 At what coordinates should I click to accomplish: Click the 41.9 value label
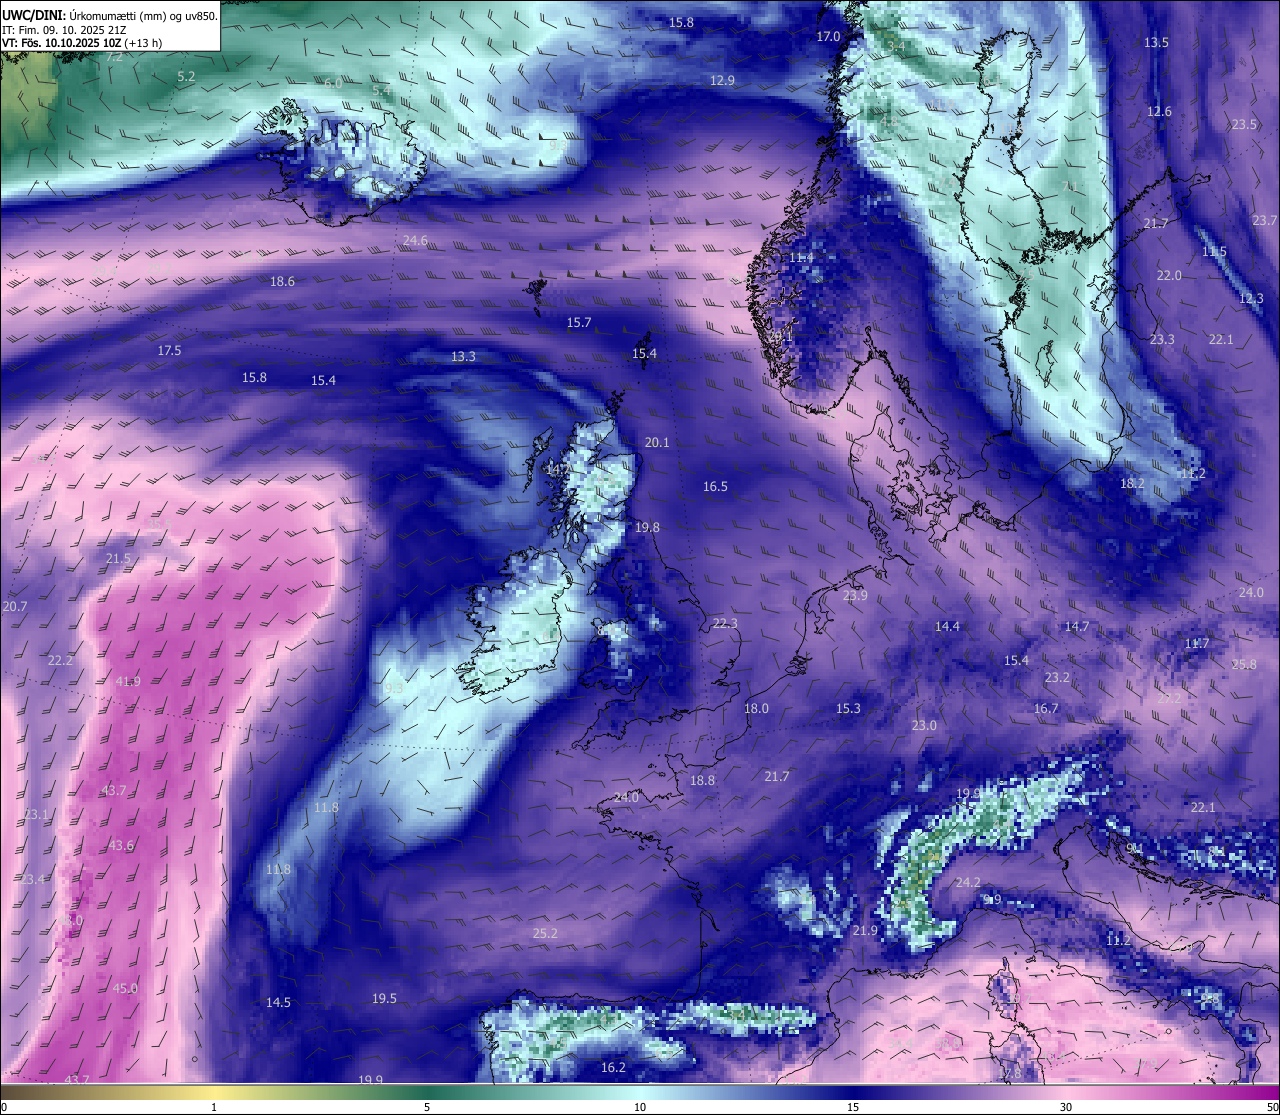[127, 681]
